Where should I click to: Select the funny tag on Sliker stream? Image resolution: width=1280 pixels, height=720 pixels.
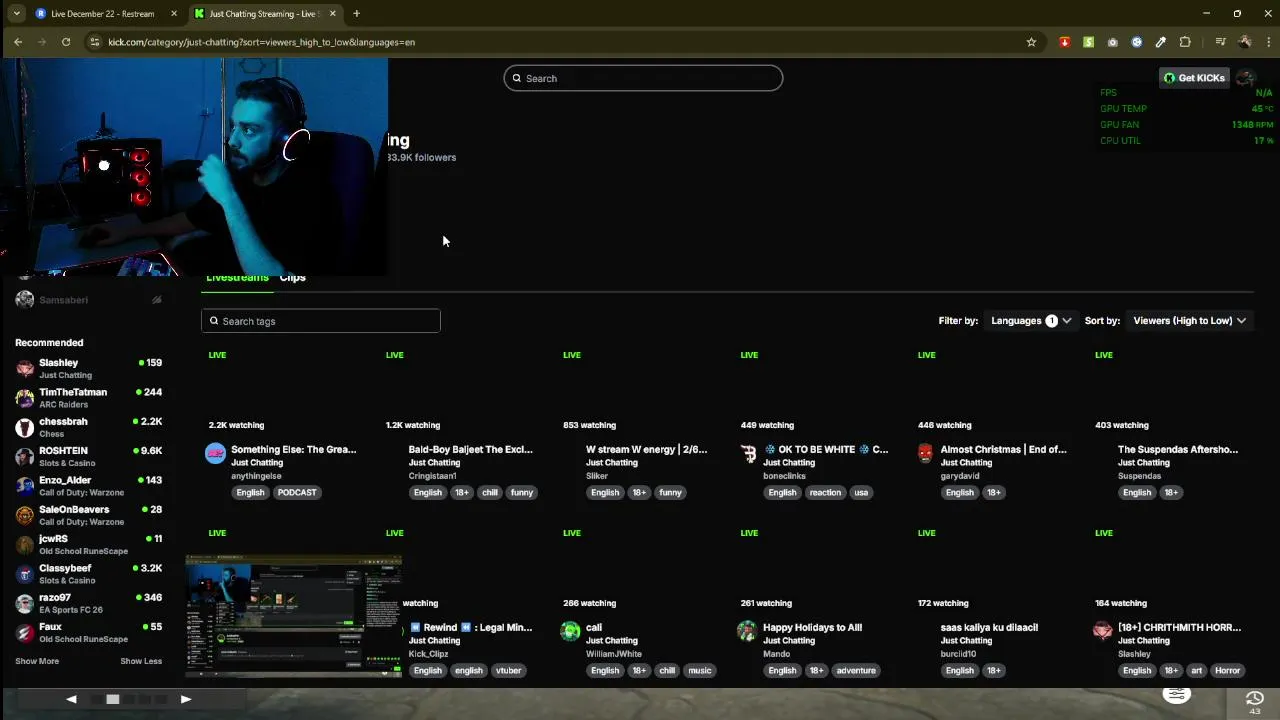tap(670, 492)
